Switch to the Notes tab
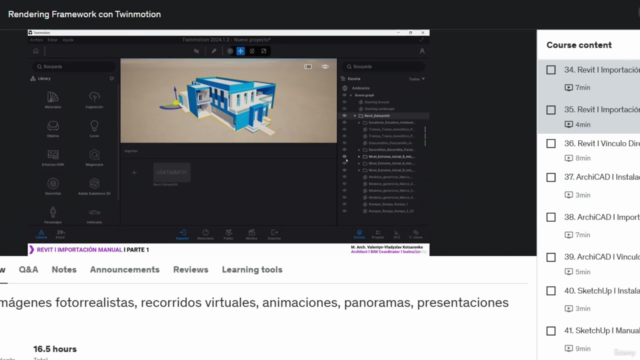Image resolution: width=640 pixels, height=360 pixels. tap(64, 270)
